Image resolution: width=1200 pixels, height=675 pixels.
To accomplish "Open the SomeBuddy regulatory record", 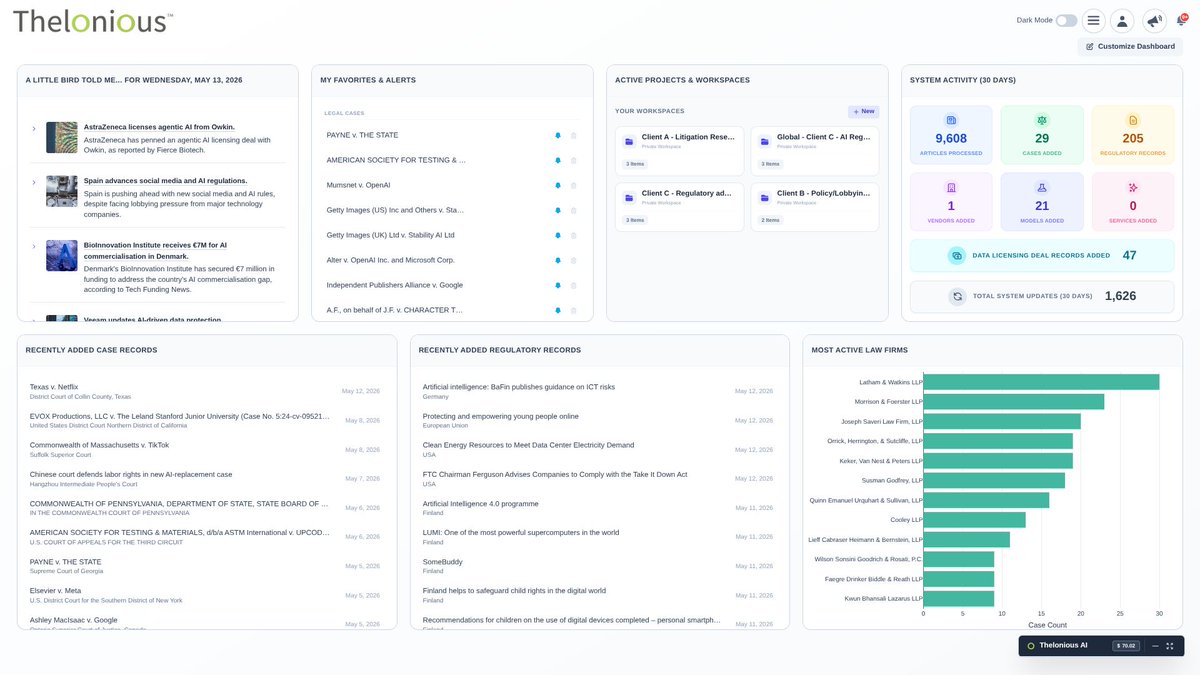I will coord(443,562).
